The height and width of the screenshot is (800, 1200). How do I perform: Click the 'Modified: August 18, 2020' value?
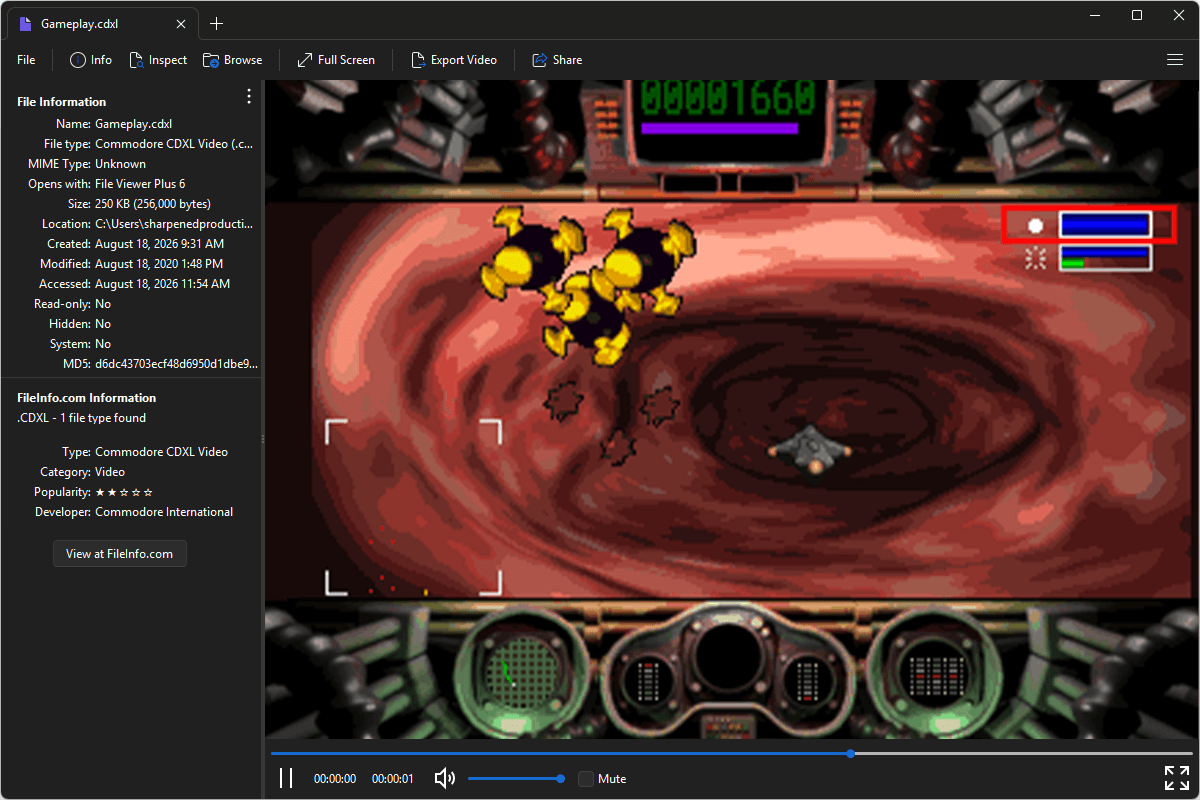click(x=159, y=264)
